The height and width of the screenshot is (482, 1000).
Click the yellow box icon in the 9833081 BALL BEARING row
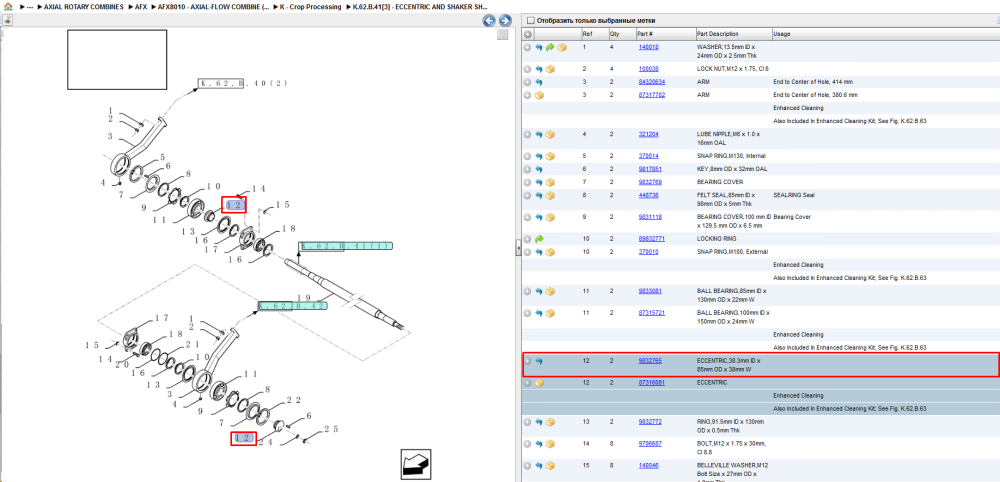(x=550, y=291)
